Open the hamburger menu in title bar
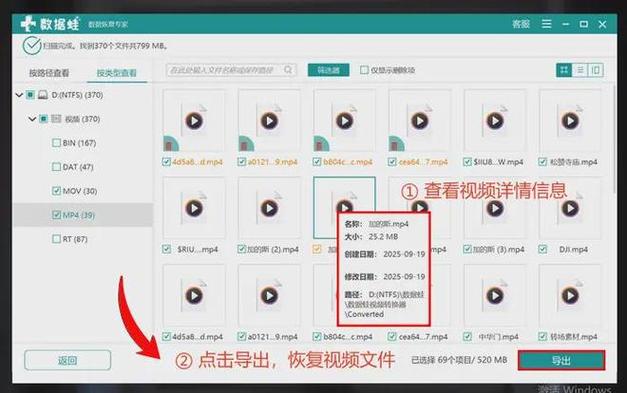Image resolution: width=627 pixels, height=393 pixels. [x=546, y=24]
